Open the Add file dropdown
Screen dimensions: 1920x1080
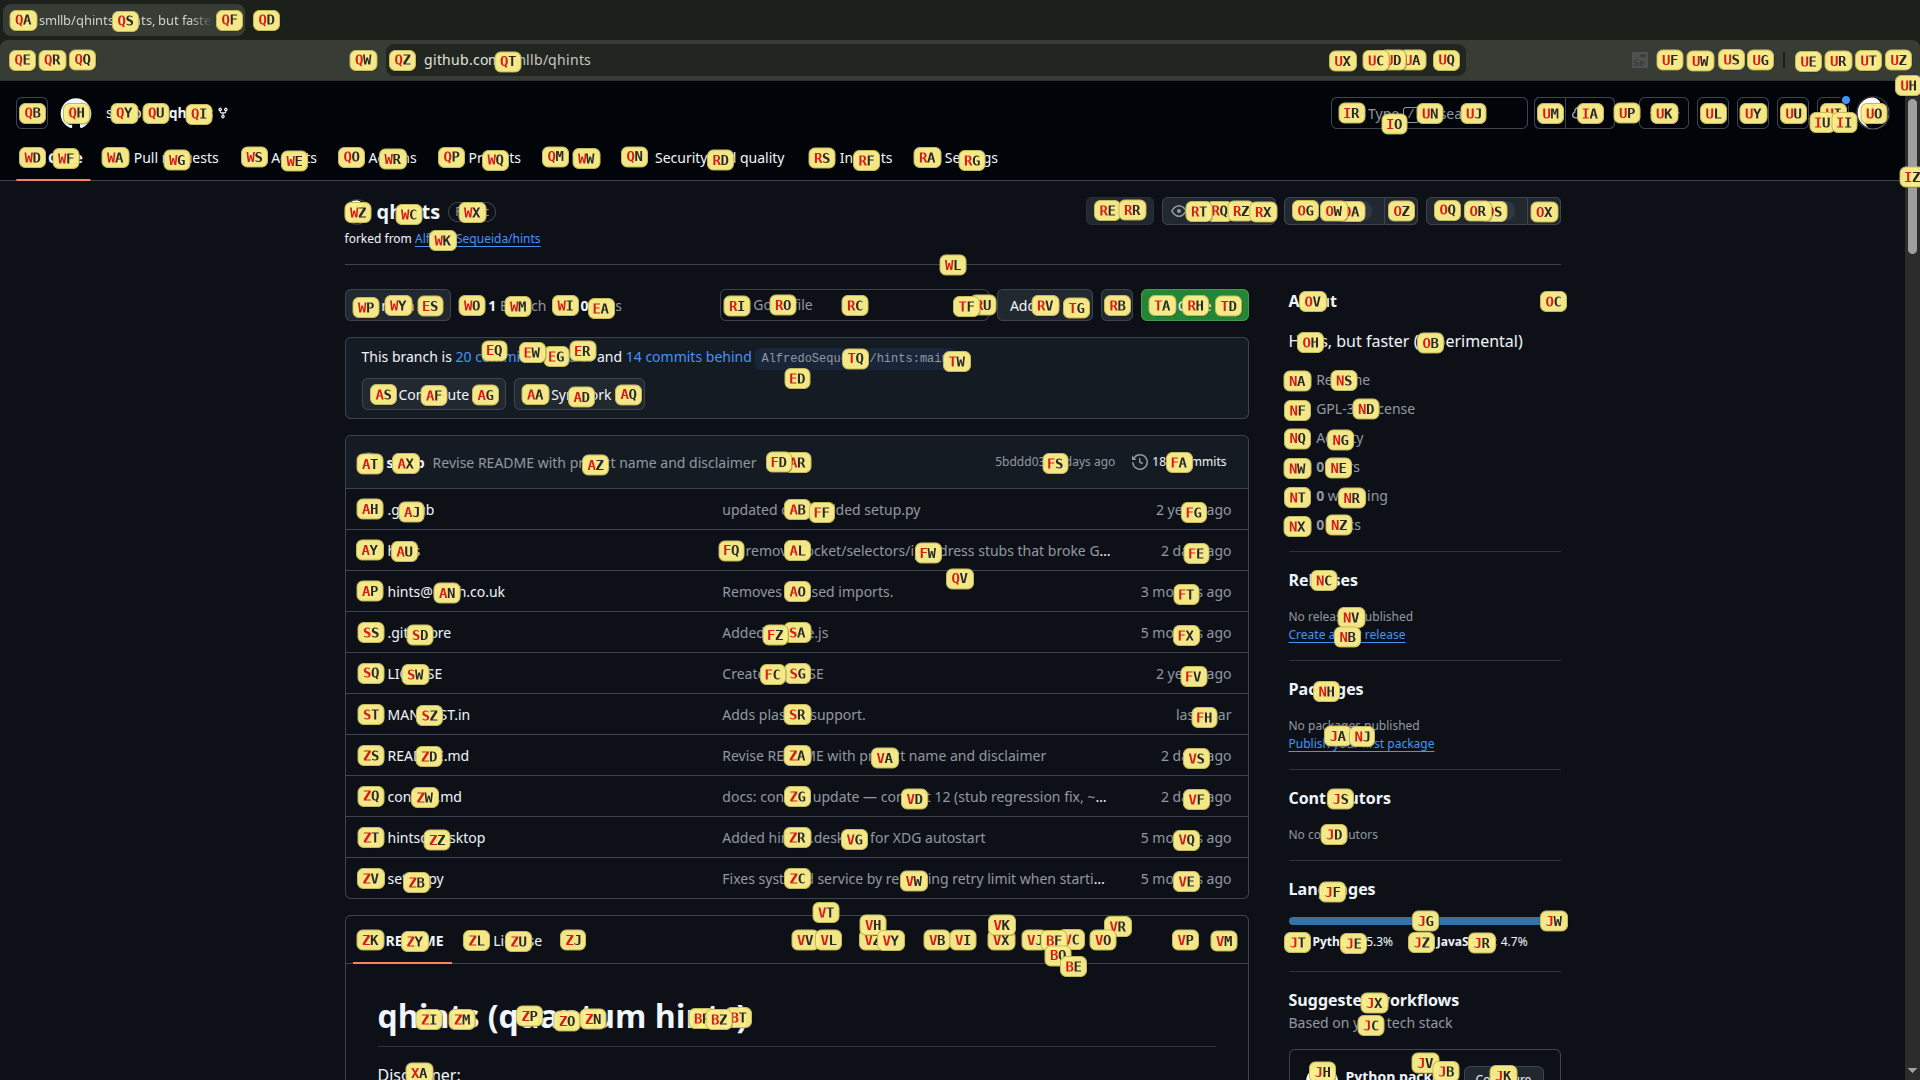[1045, 306]
